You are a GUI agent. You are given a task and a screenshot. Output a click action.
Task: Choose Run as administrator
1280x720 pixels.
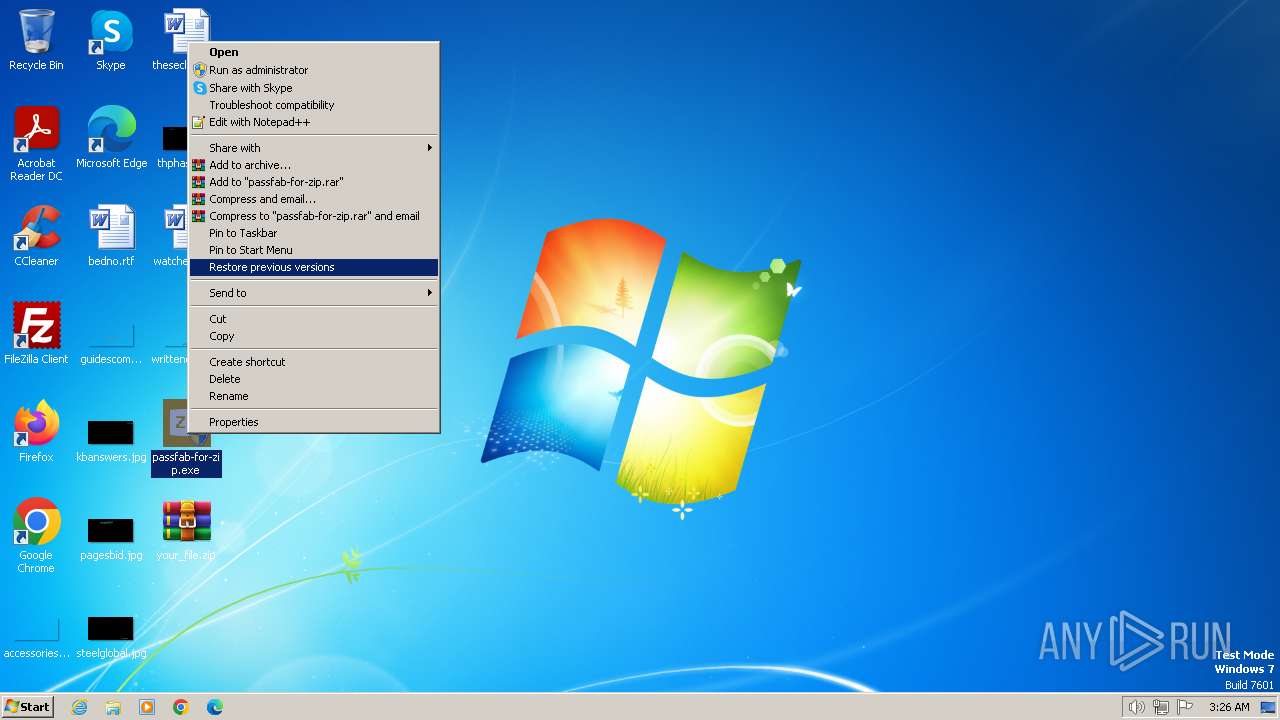pyautogui.click(x=314, y=70)
